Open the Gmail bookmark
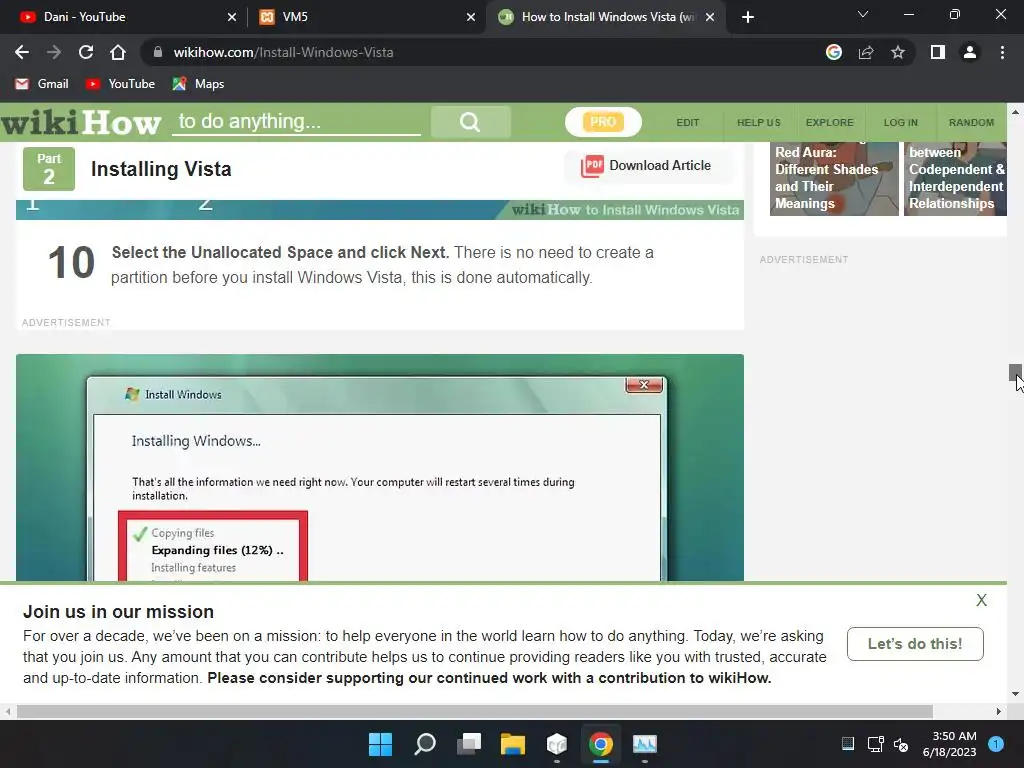 [42, 84]
